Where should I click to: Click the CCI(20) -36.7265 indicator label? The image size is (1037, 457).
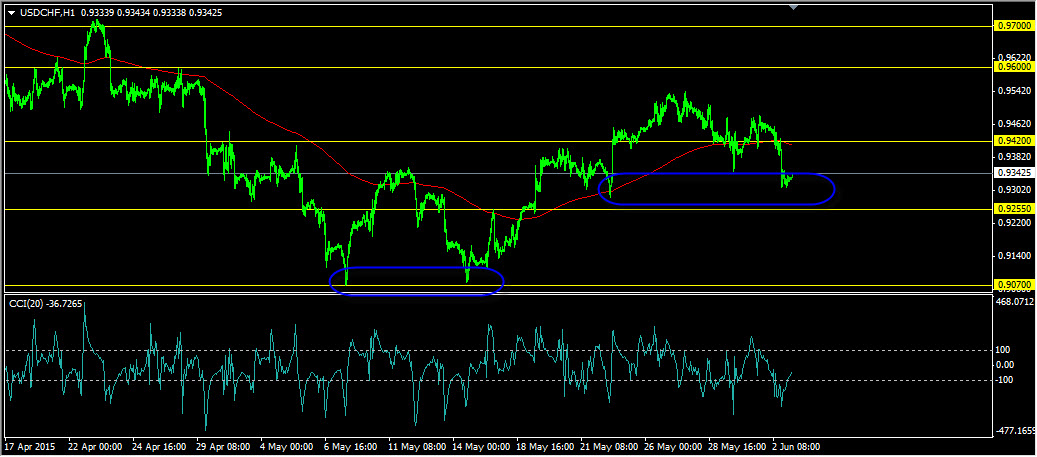tap(46, 303)
